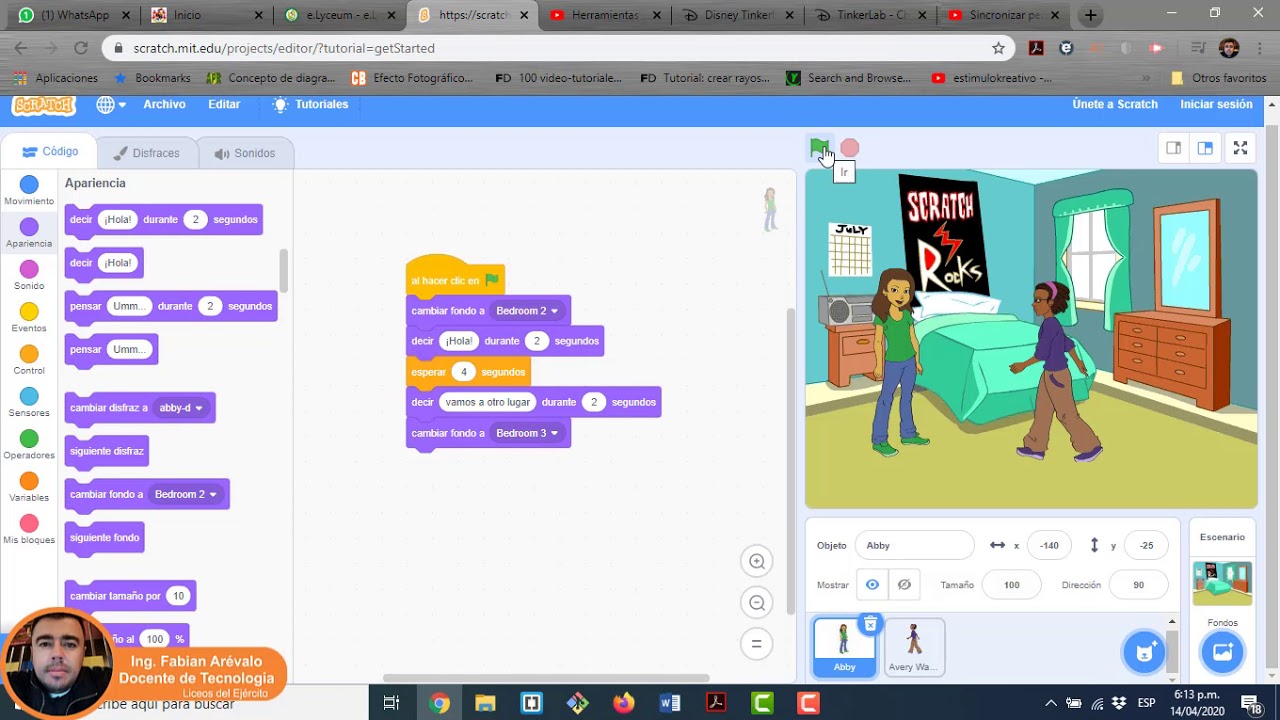Select the Código tab
The height and width of the screenshot is (720, 1280).
(50, 152)
